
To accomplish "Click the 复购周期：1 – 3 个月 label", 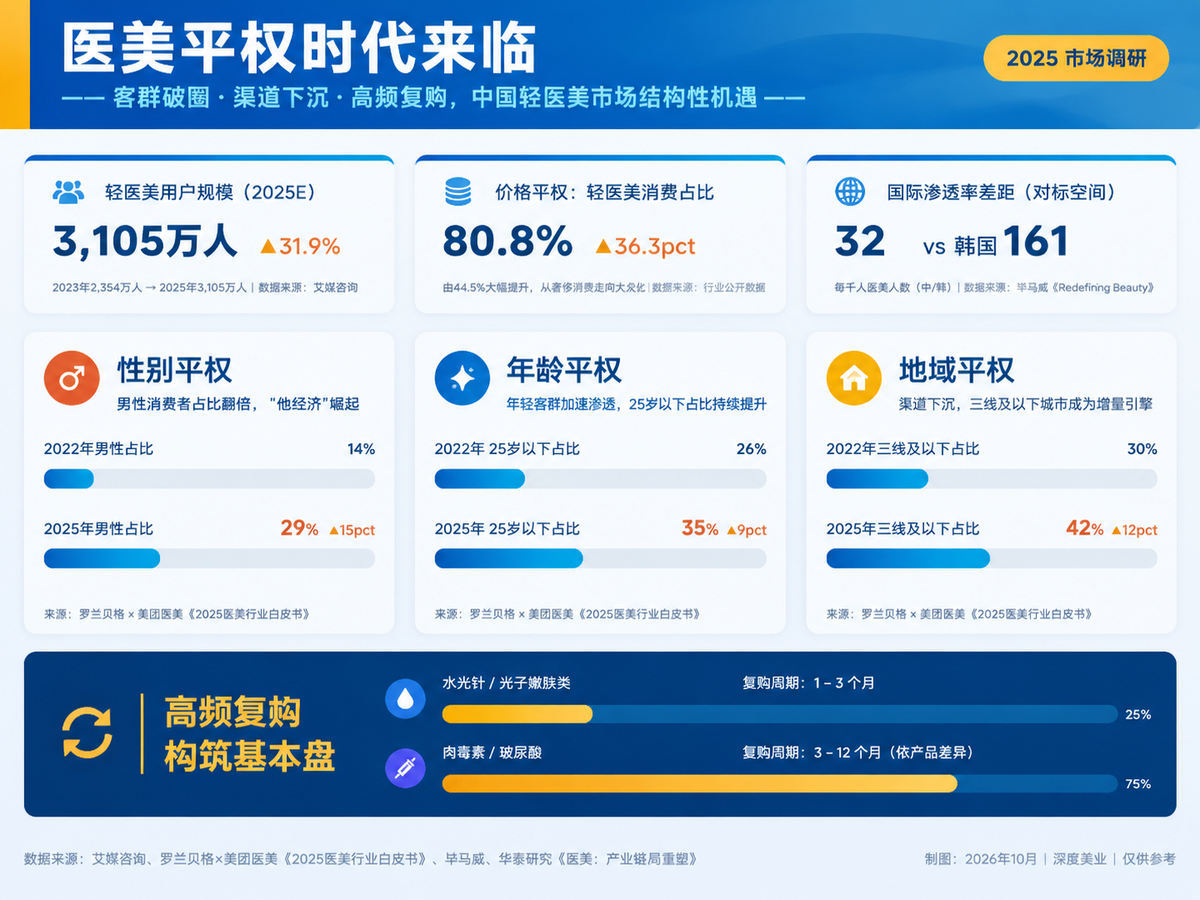I will coord(808,683).
